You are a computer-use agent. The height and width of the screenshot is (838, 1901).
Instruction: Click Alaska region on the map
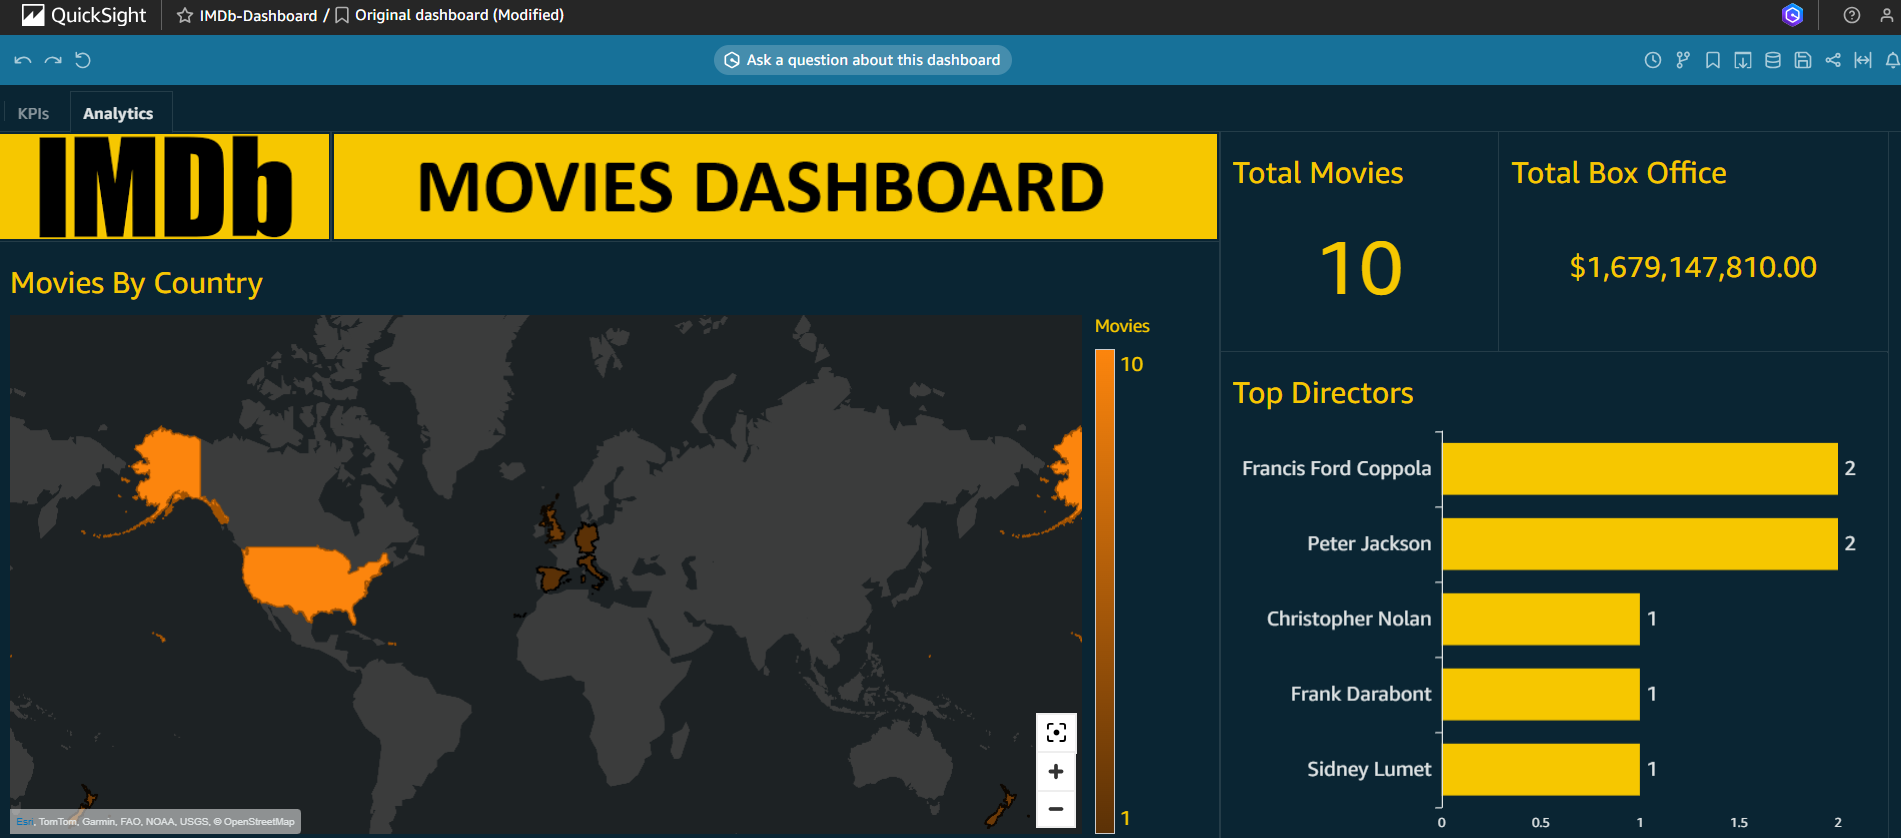(172, 468)
